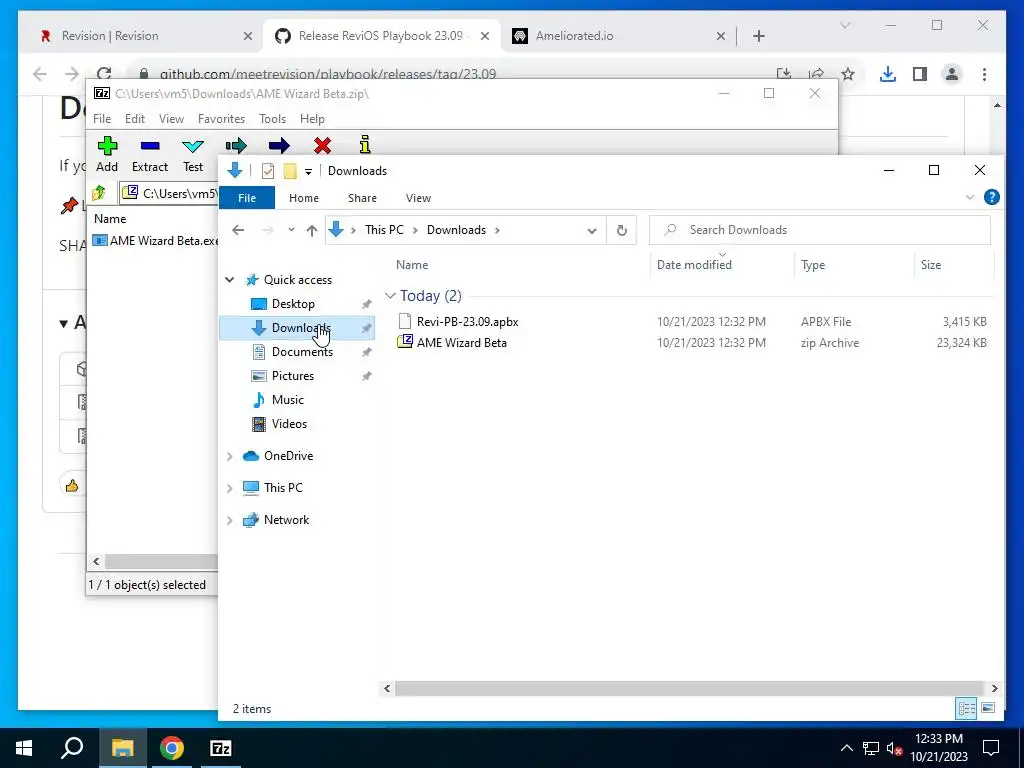
Task: Select Music in the navigation pane
Action: pos(287,400)
